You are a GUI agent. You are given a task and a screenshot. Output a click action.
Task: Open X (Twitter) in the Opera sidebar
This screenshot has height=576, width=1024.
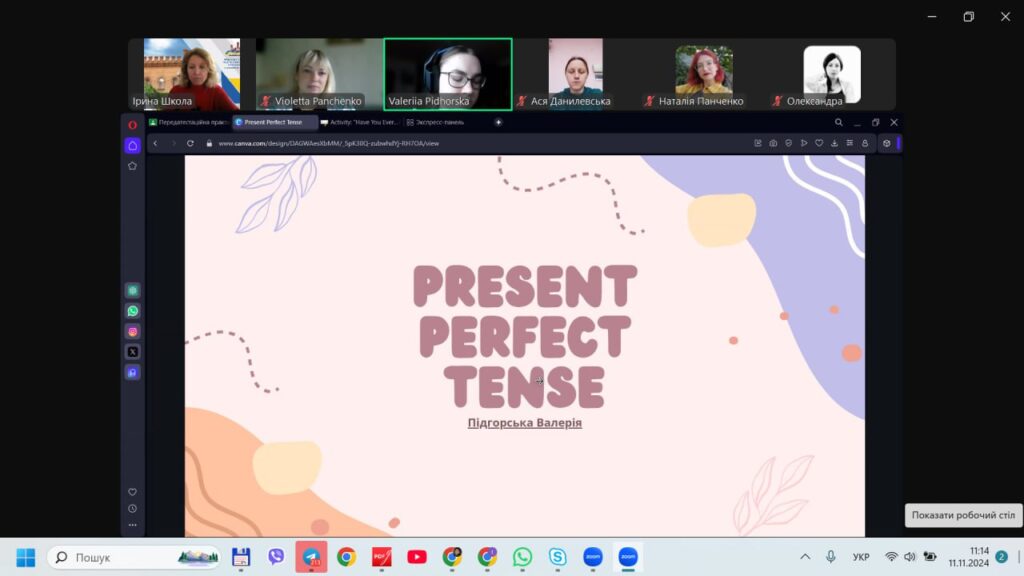coord(133,352)
